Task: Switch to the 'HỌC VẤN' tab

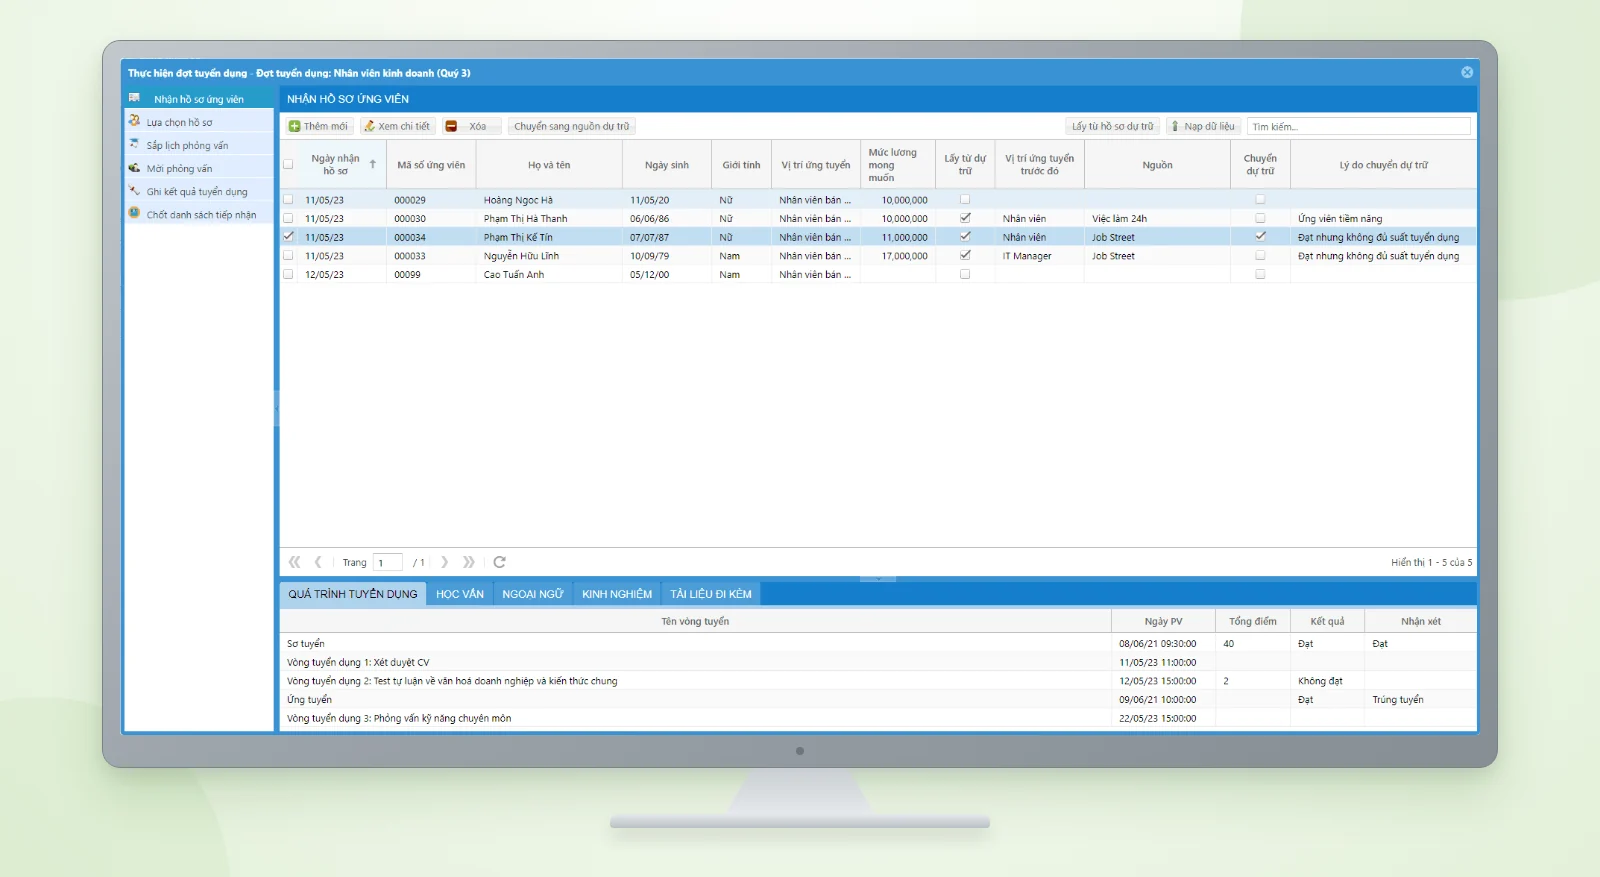Action: (x=460, y=594)
